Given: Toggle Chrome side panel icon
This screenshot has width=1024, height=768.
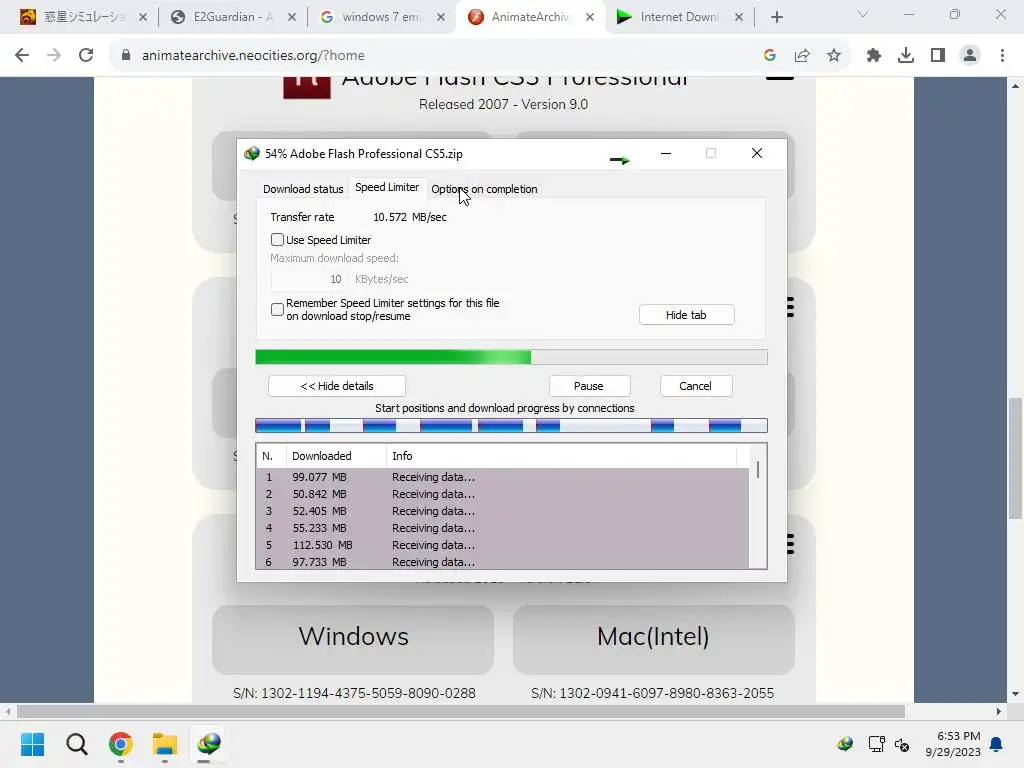Looking at the screenshot, I should pyautogui.click(x=938, y=56).
